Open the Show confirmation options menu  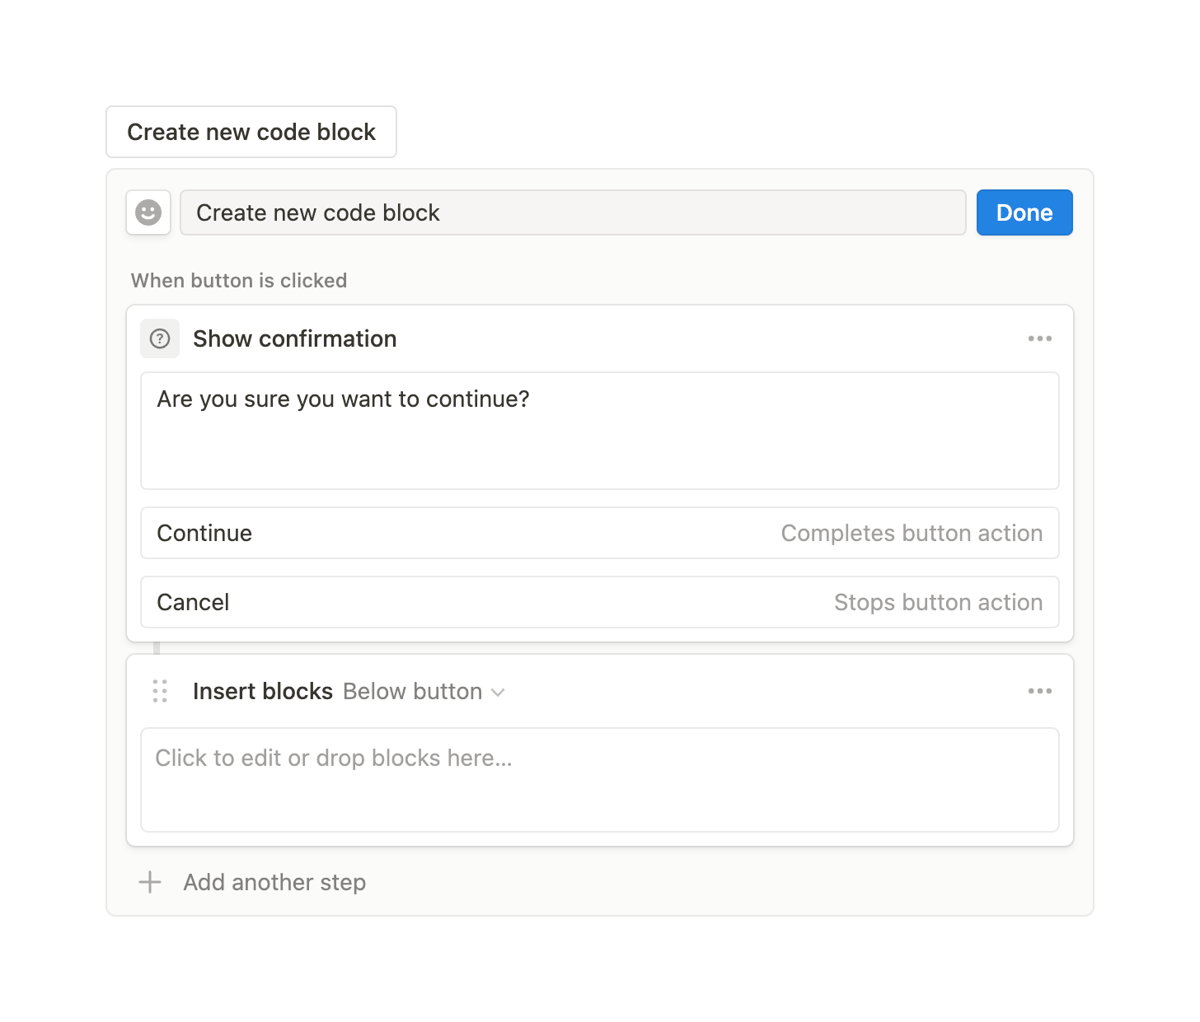[x=1040, y=338]
